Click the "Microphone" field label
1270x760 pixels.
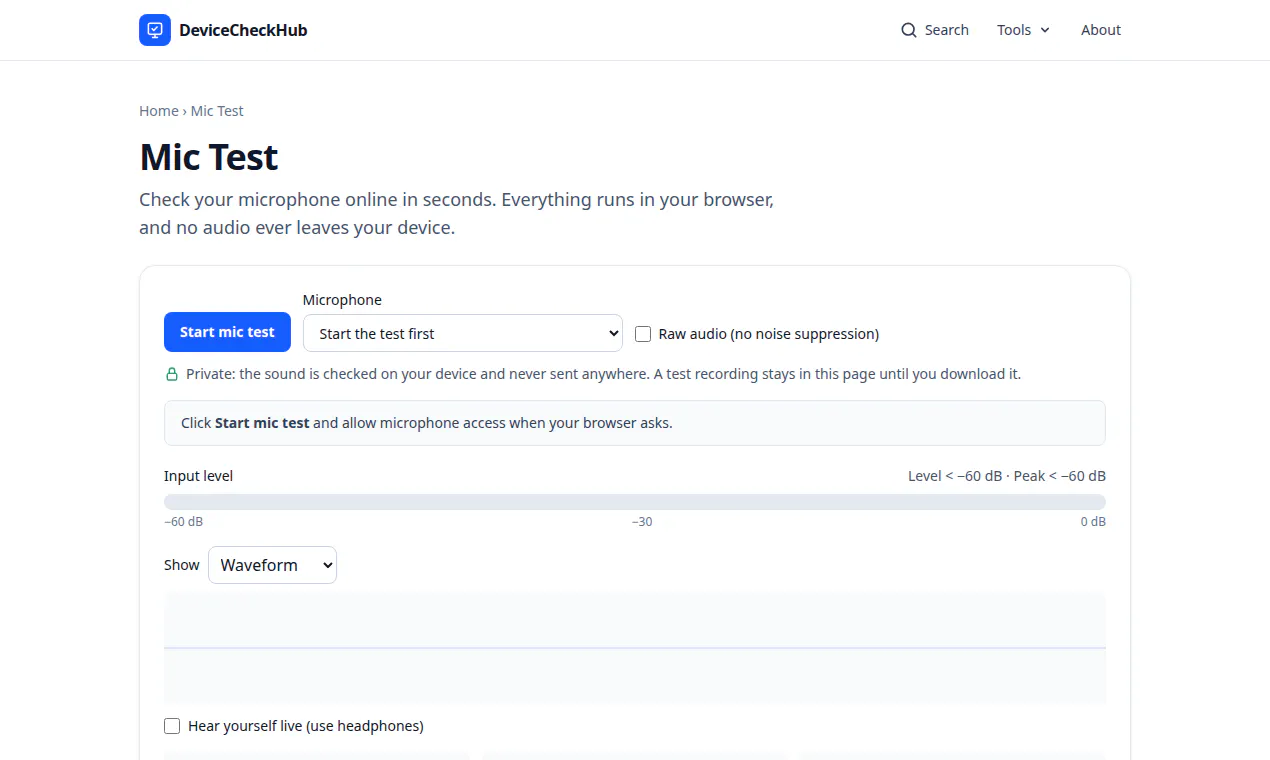click(342, 300)
